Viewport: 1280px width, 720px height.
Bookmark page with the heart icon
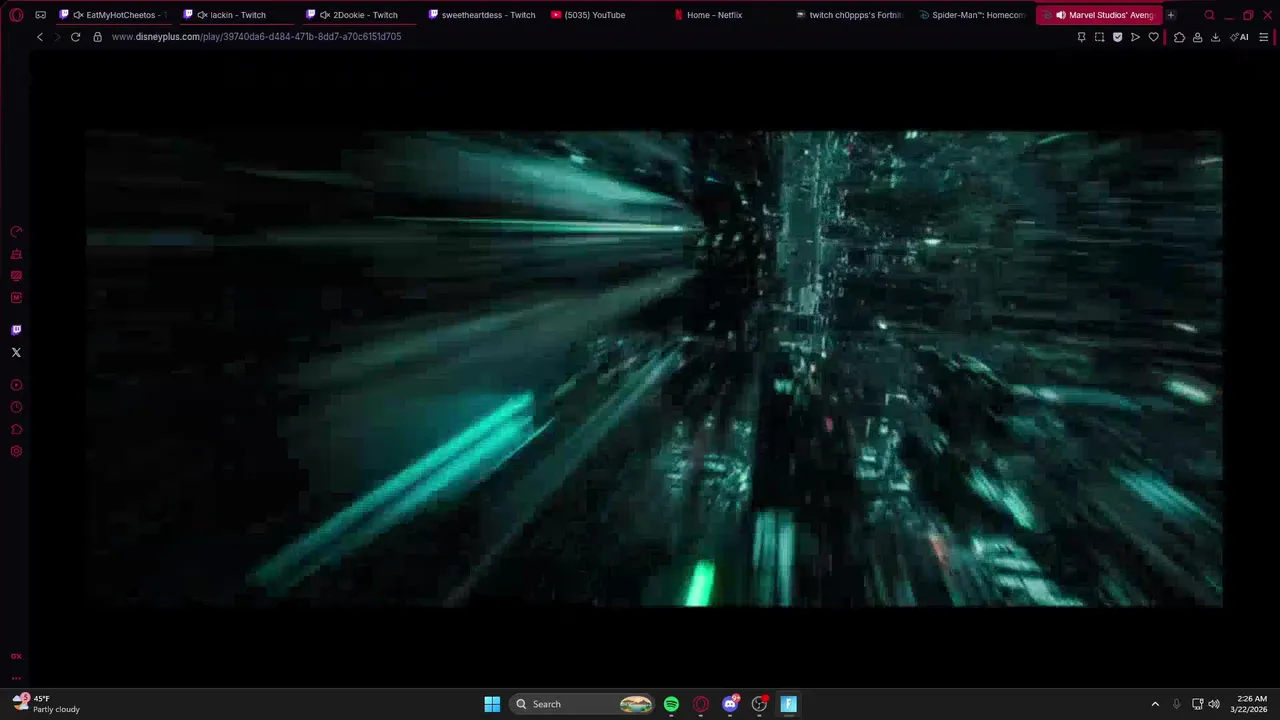click(x=1153, y=37)
